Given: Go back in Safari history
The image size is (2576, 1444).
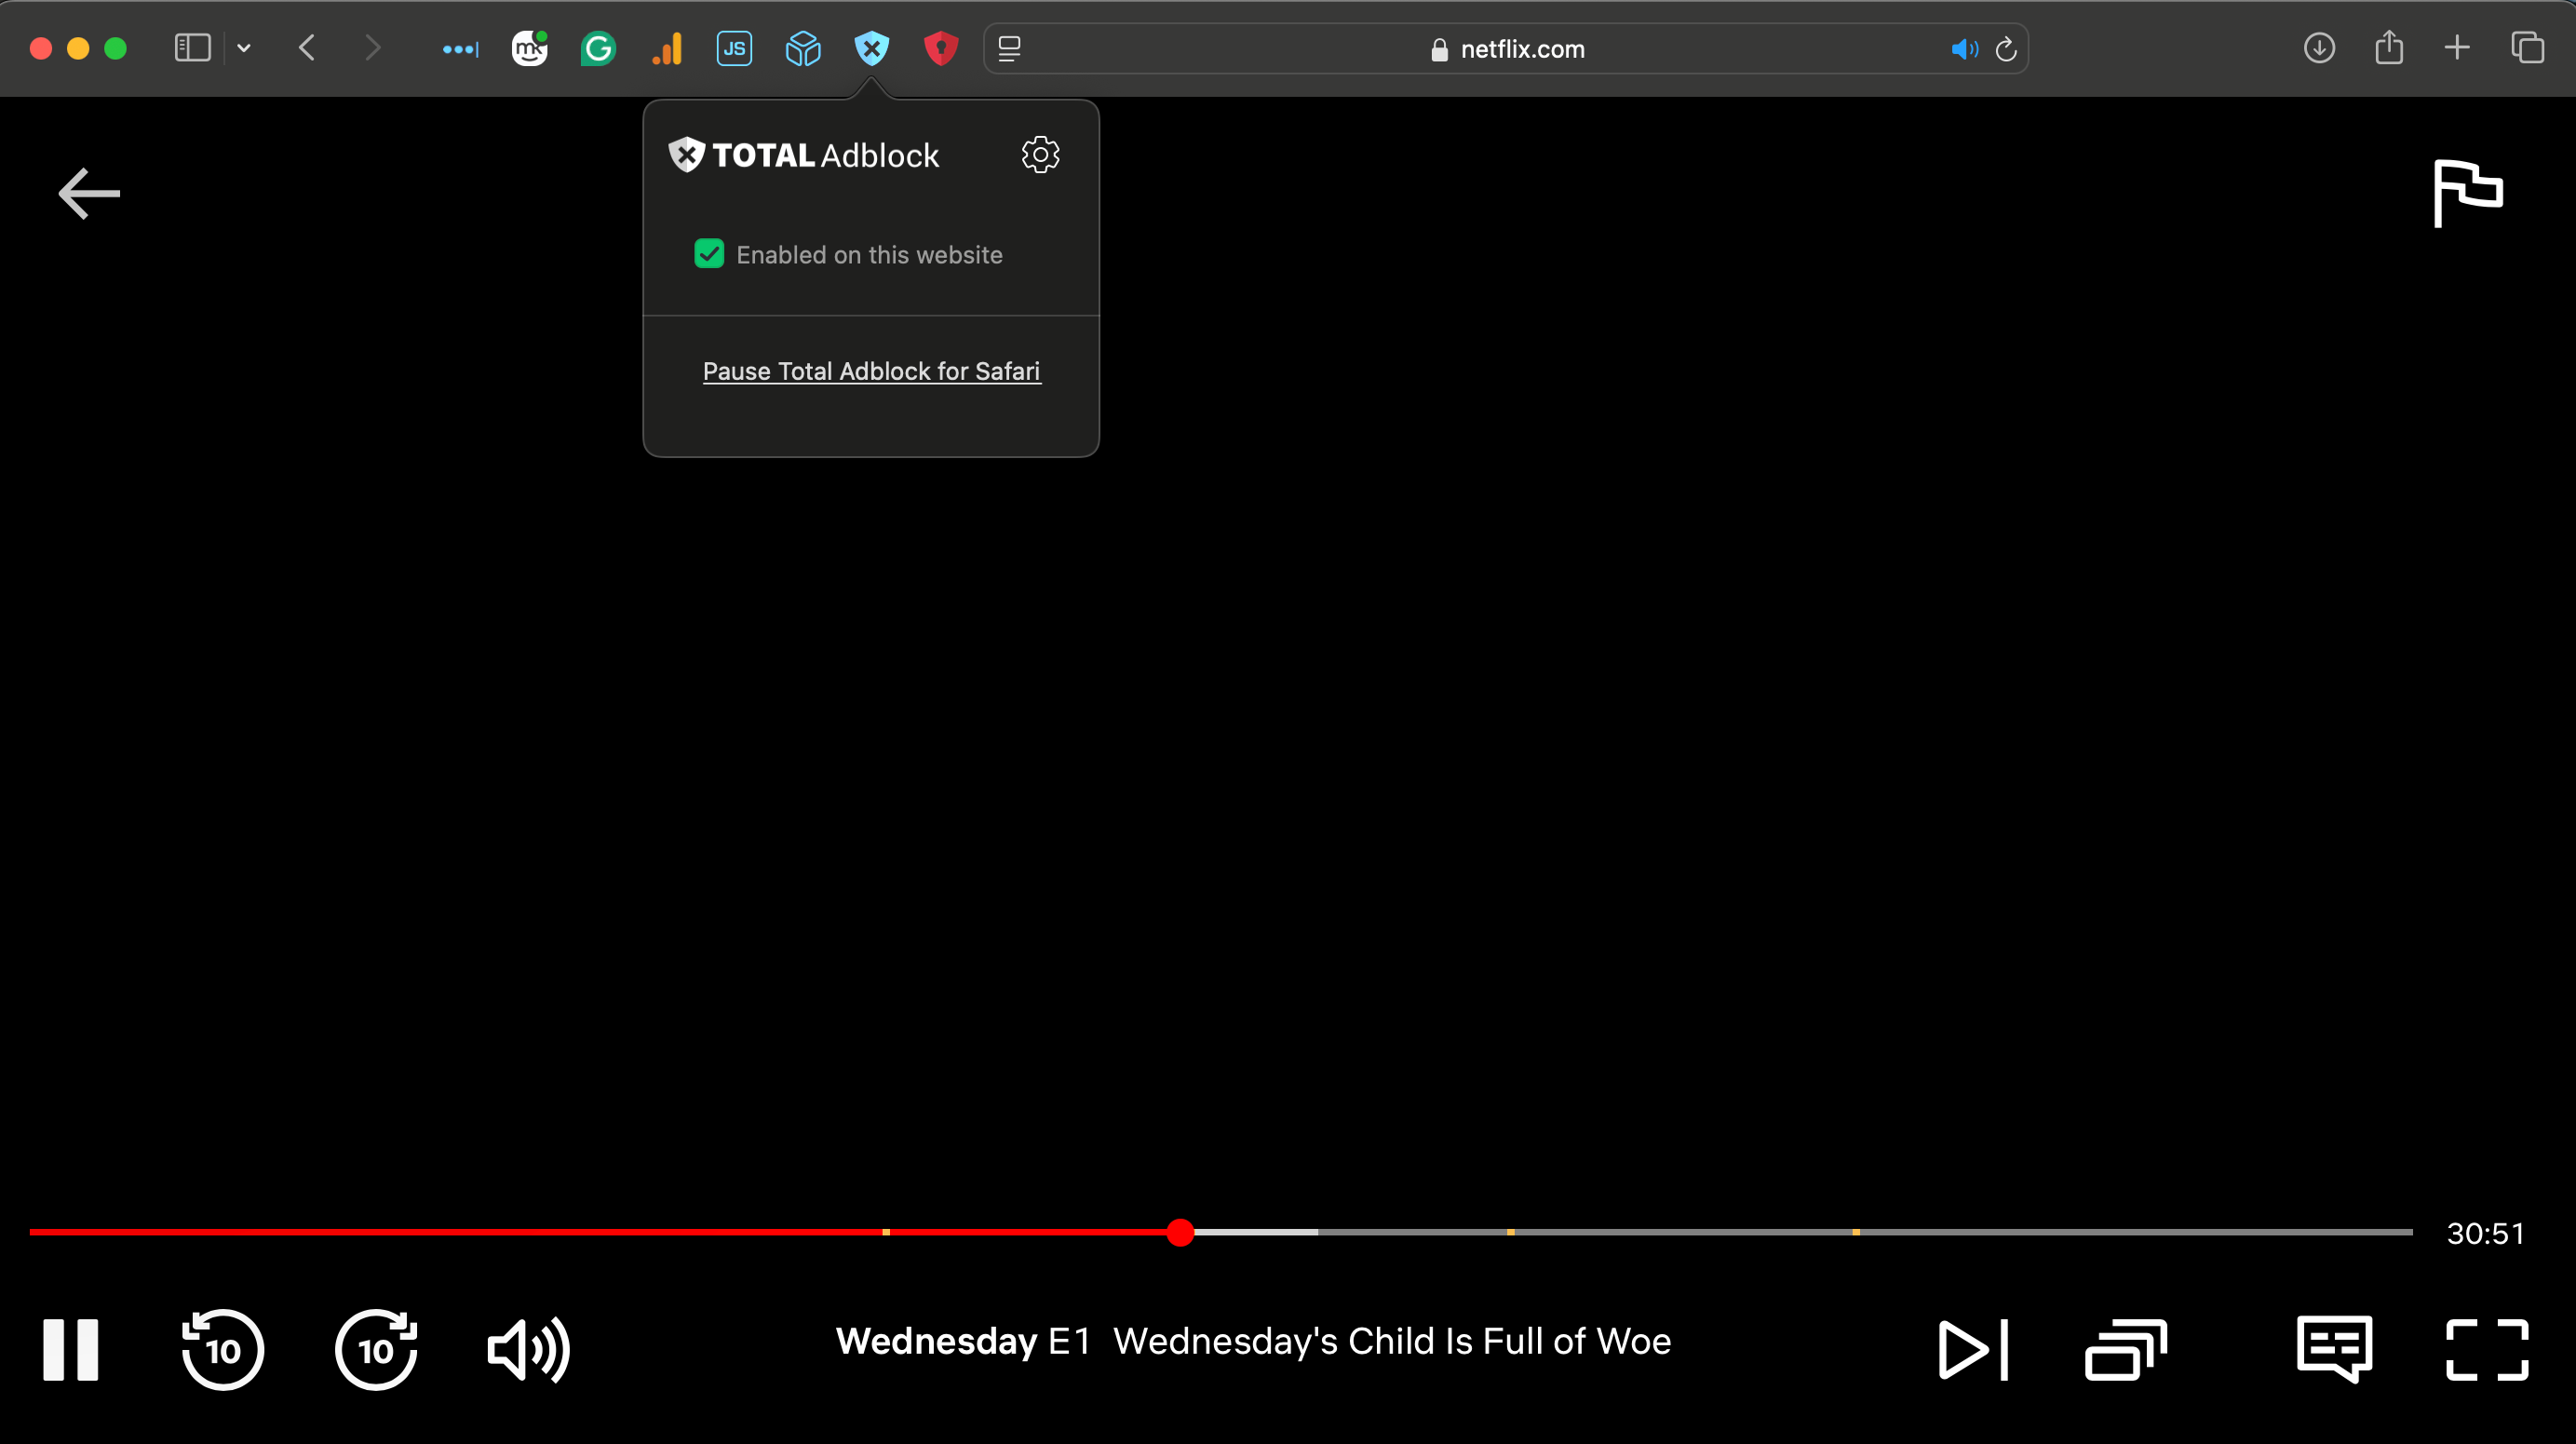Looking at the screenshot, I should [x=307, y=48].
